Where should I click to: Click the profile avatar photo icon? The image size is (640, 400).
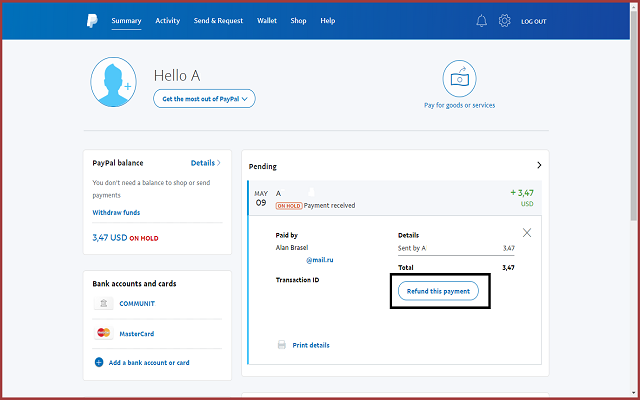click(114, 82)
